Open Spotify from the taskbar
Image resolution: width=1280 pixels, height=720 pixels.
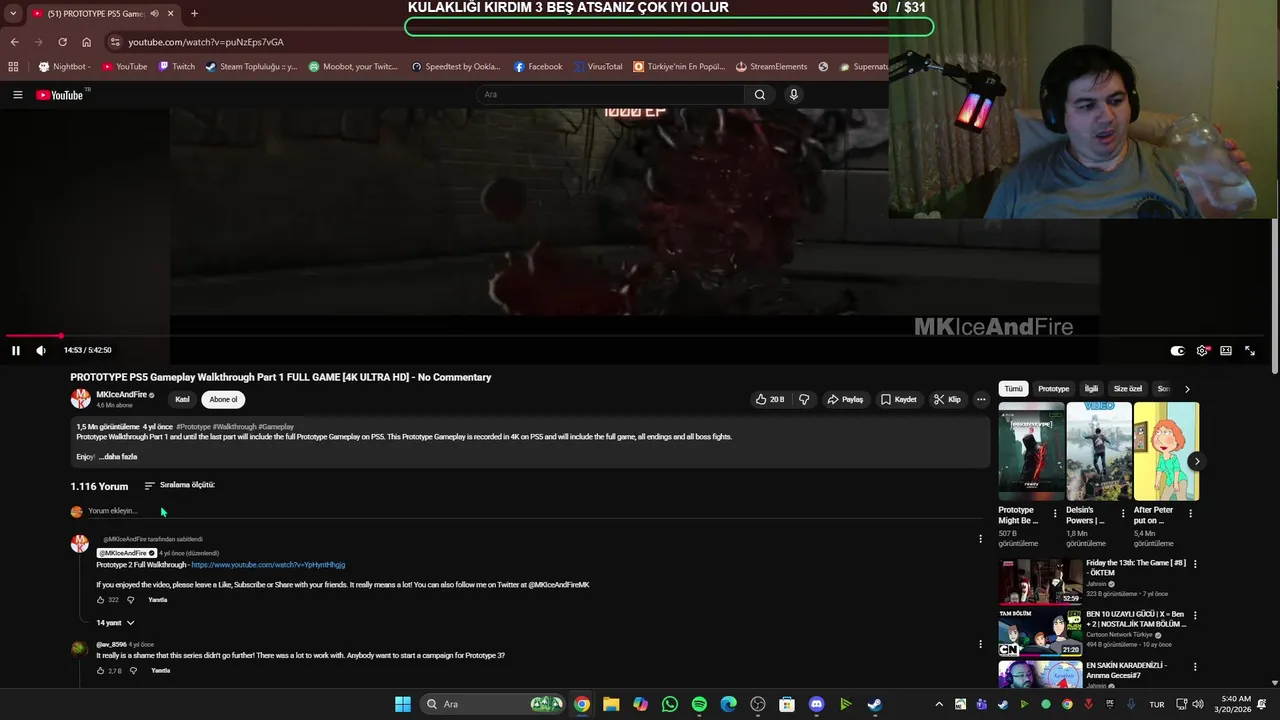(x=699, y=704)
